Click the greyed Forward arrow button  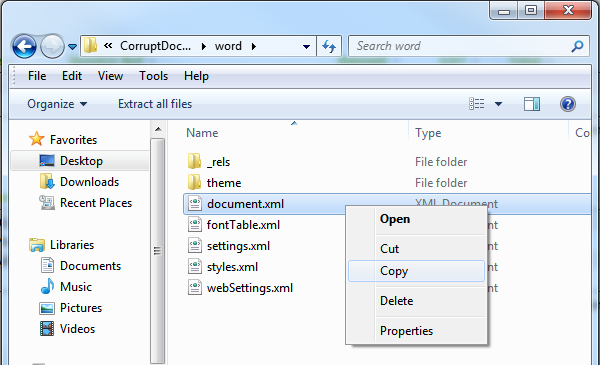[52, 47]
